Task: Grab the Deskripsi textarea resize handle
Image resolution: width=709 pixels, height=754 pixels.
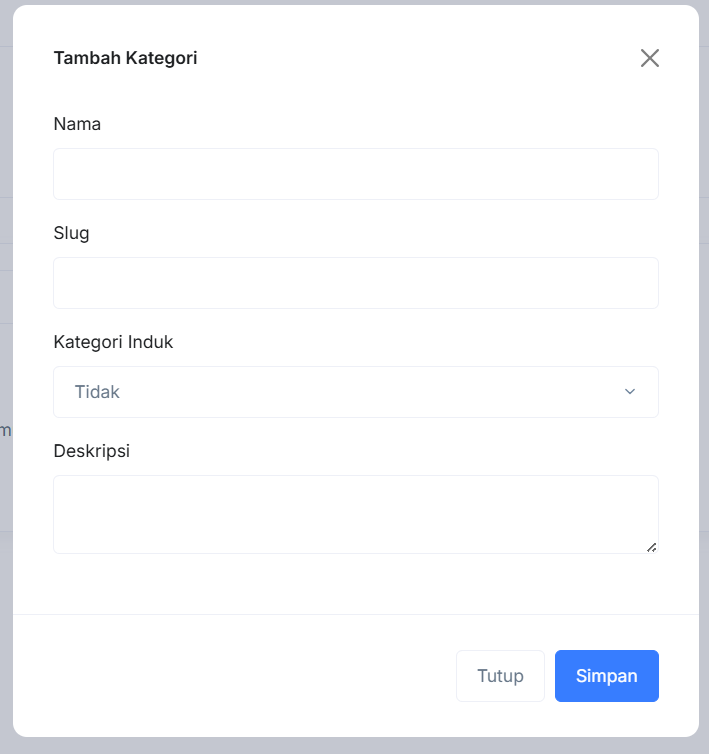Action: tap(651, 546)
